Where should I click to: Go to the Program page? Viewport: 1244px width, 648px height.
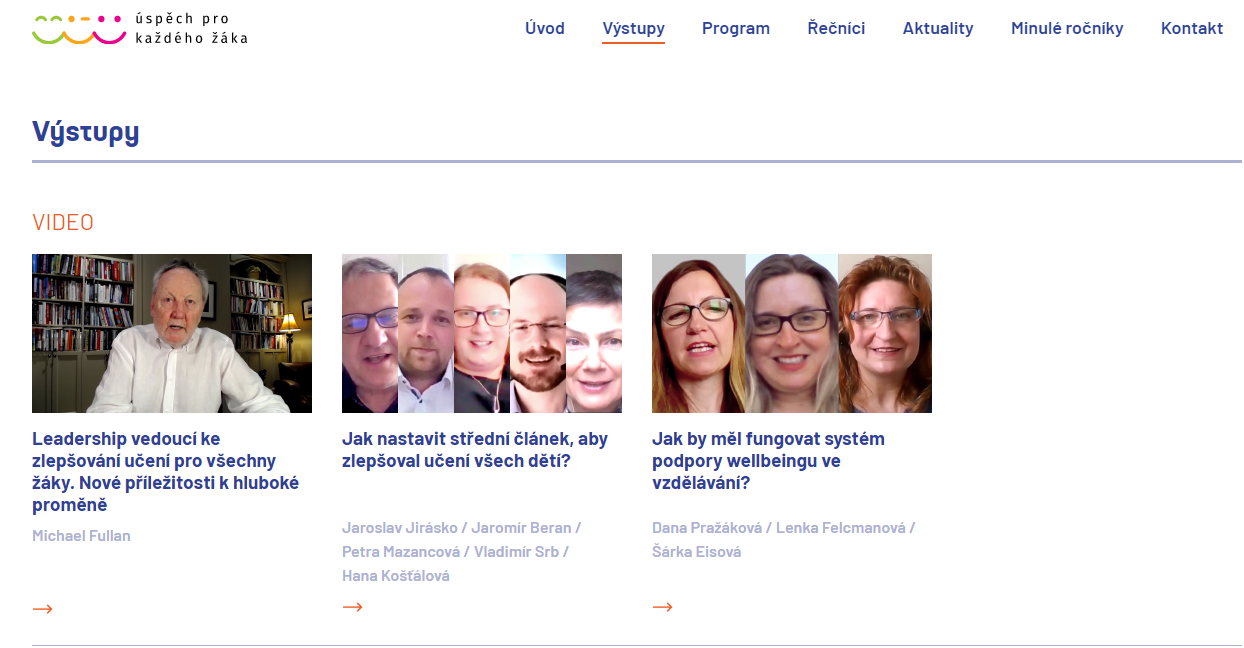click(x=736, y=28)
